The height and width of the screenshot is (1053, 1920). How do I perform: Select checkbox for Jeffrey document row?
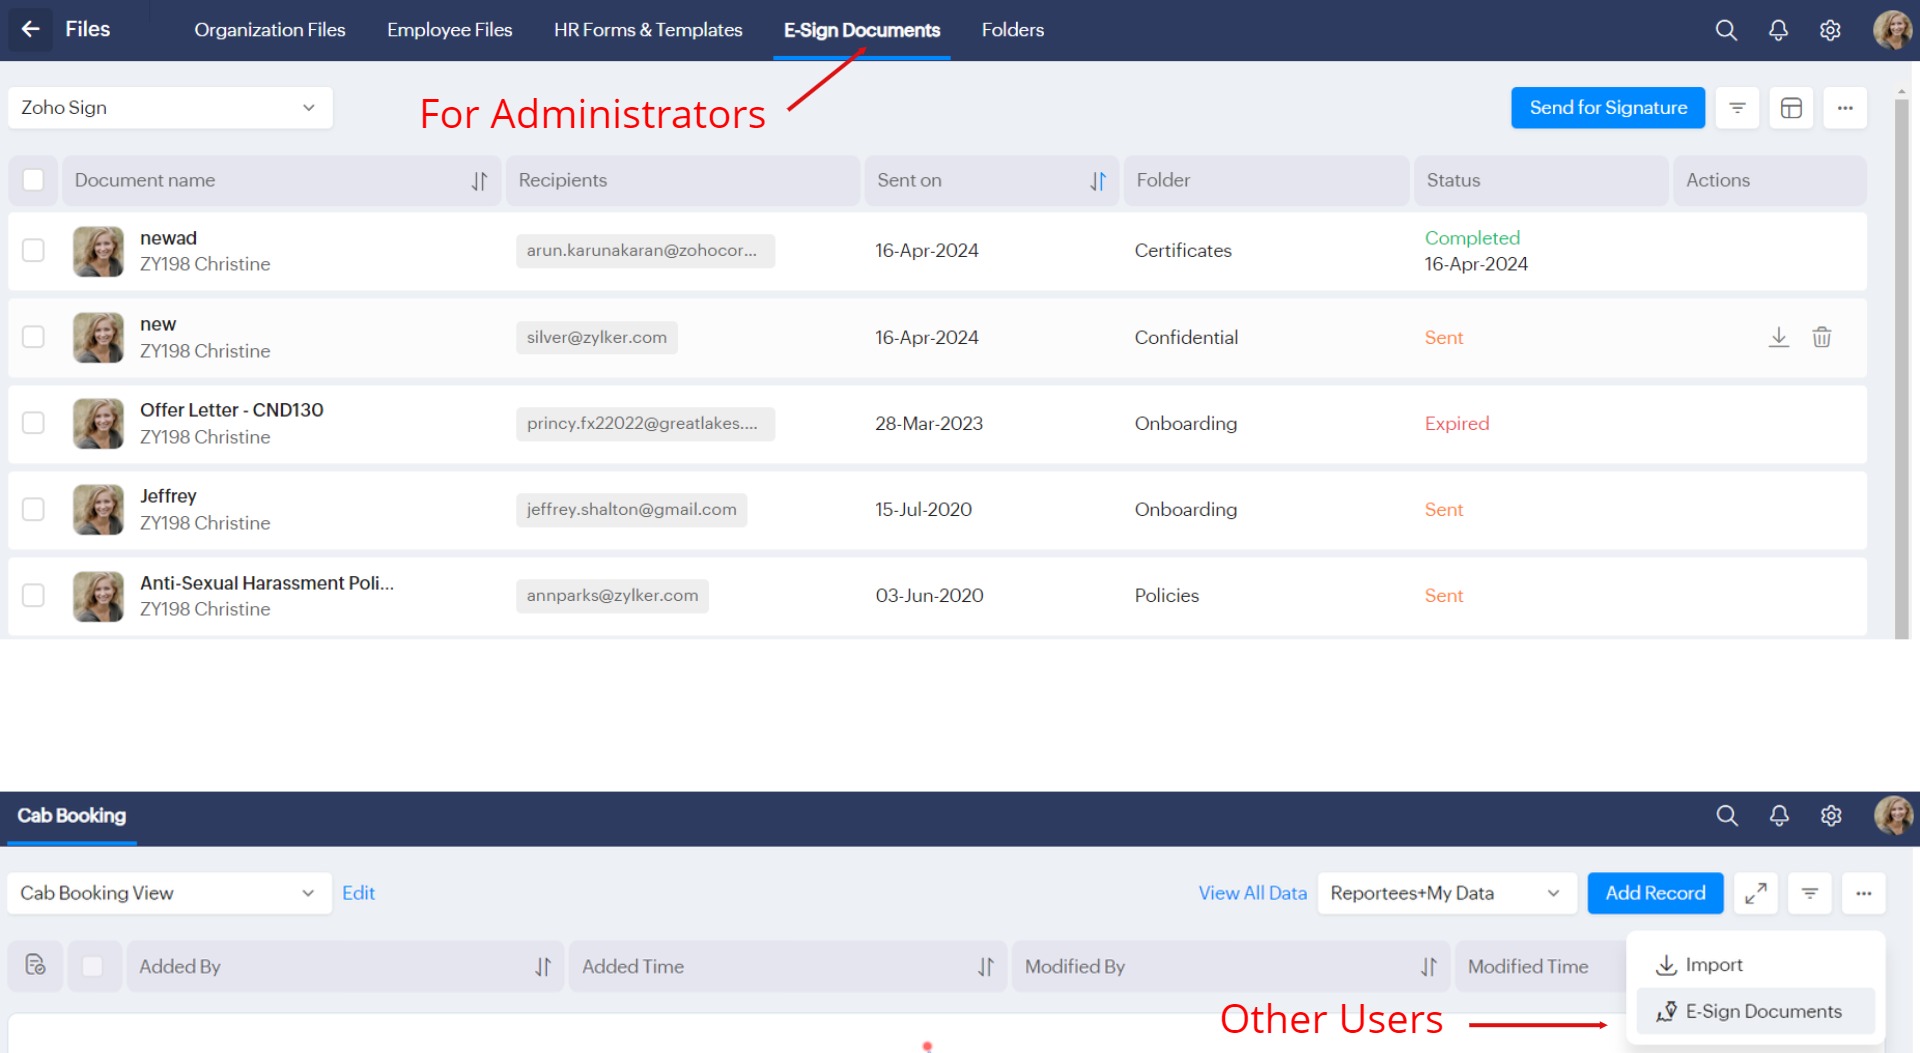click(33, 509)
